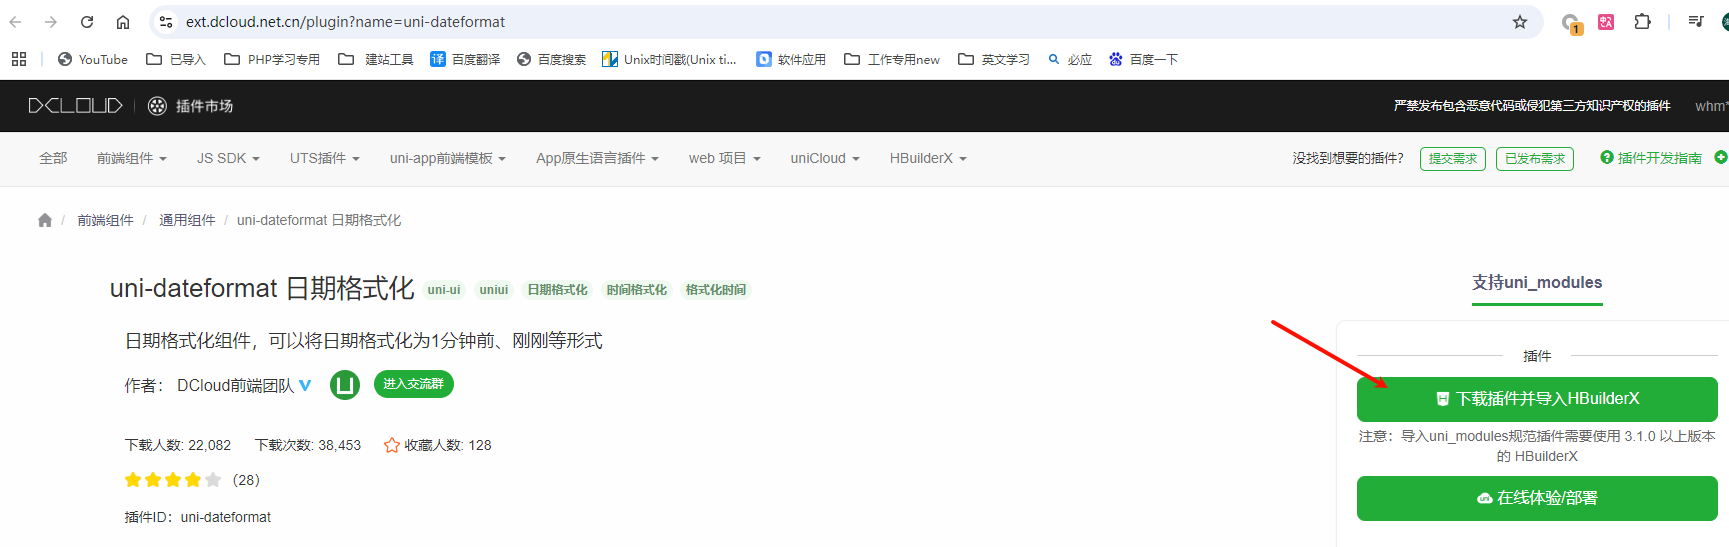Click the DCloud前端团队 author name

(235, 385)
